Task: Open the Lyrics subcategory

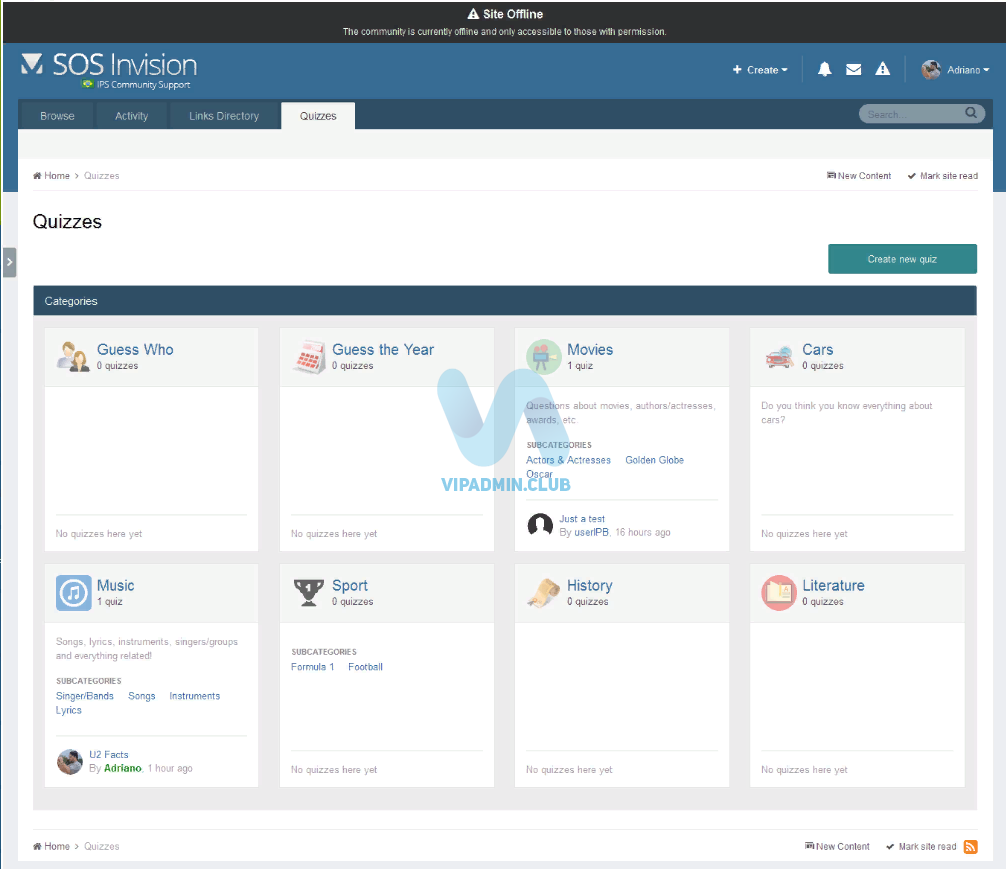Action: pyautogui.click(x=69, y=710)
